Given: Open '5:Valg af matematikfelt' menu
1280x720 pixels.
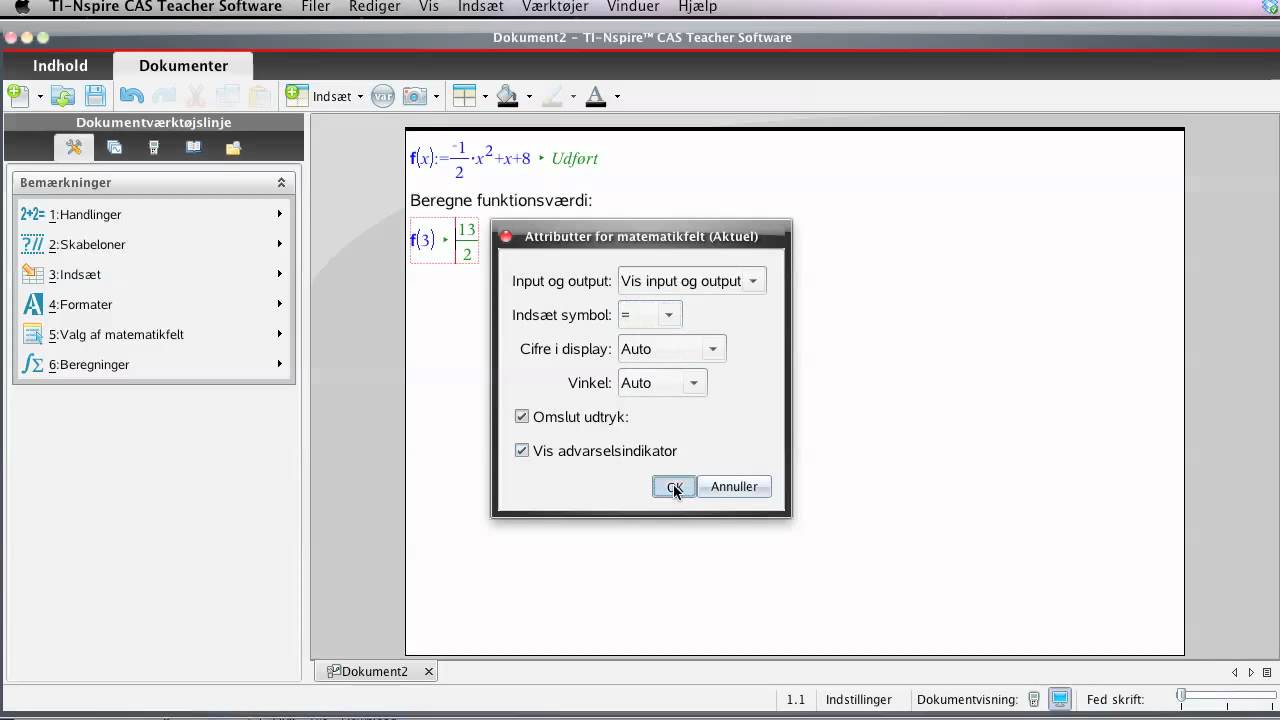Looking at the screenshot, I should click(154, 334).
